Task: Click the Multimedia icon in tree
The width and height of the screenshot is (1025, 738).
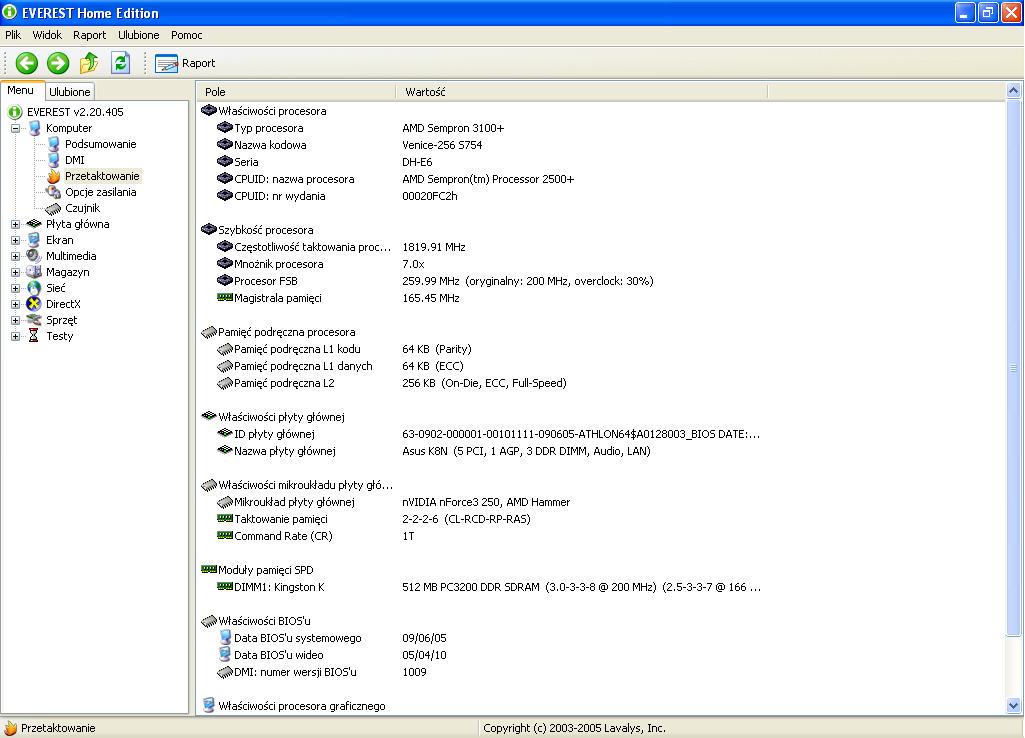Action: 34,256
